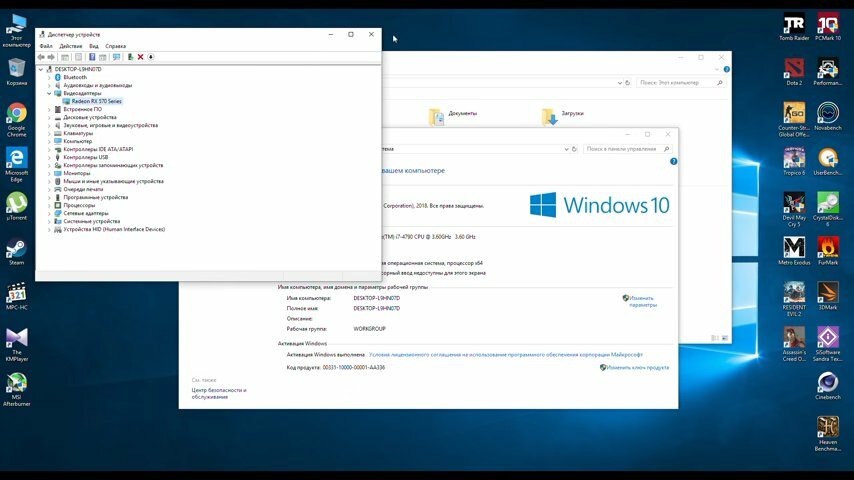
Task: Select the Microsoft Edge desktop icon
Action: click(x=16, y=165)
